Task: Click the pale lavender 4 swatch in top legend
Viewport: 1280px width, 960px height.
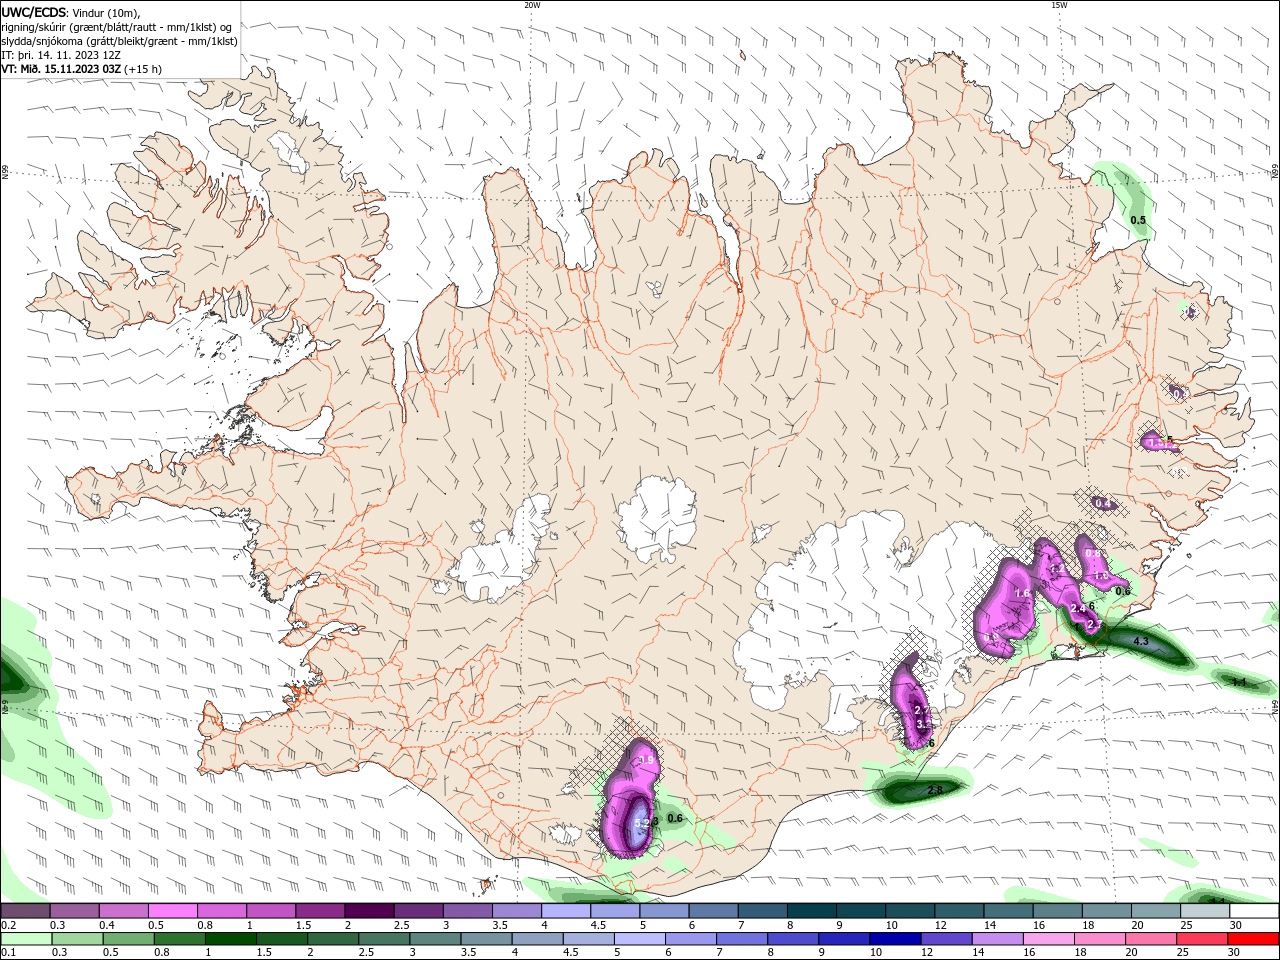Action: coord(566,911)
